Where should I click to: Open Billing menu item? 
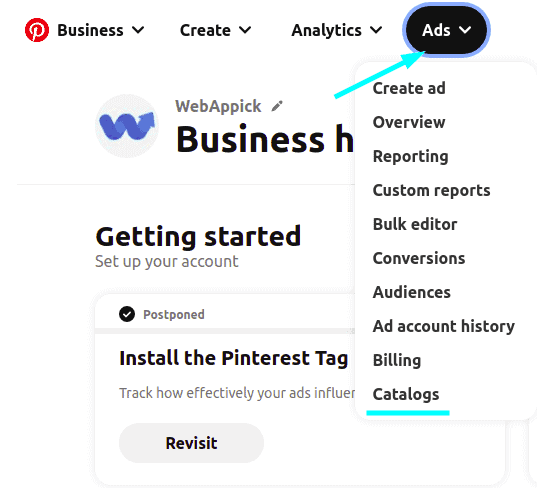click(397, 360)
